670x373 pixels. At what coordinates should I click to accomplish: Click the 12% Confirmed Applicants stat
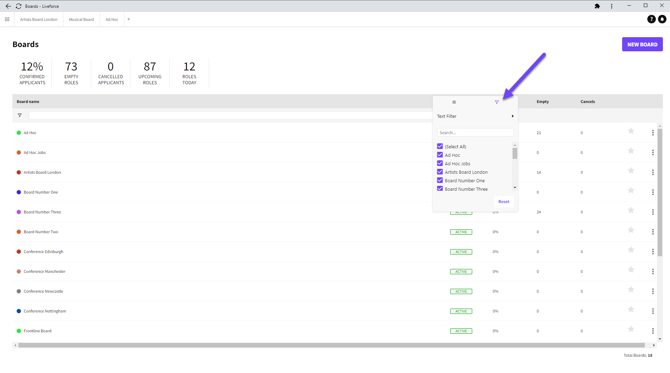[x=32, y=73]
